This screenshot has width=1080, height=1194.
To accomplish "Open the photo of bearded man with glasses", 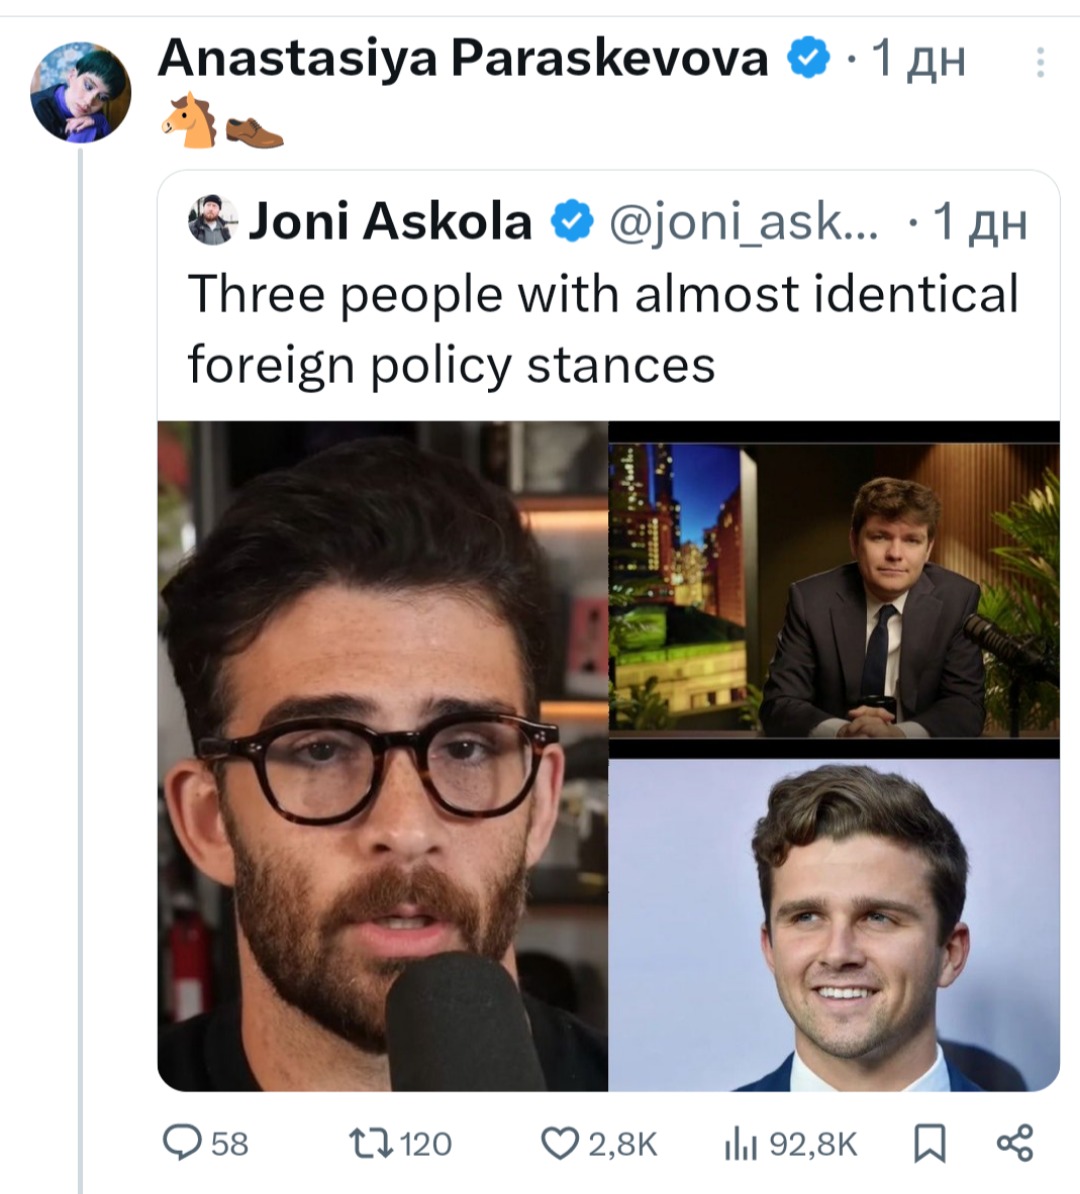I will [x=383, y=756].
